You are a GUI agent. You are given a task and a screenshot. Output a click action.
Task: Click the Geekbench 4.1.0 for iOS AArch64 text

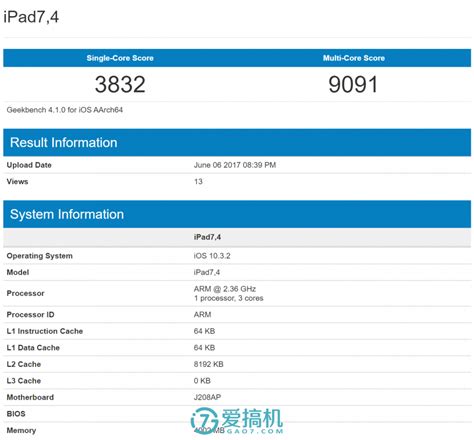(x=65, y=110)
